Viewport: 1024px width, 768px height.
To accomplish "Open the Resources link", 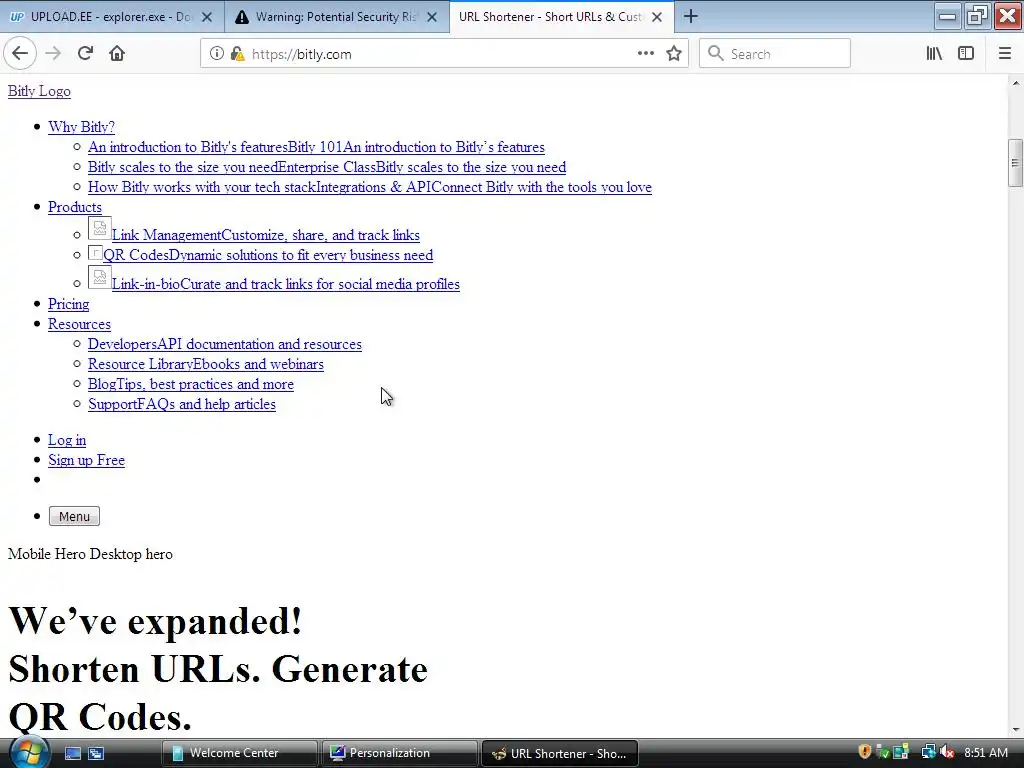I will tap(80, 325).
